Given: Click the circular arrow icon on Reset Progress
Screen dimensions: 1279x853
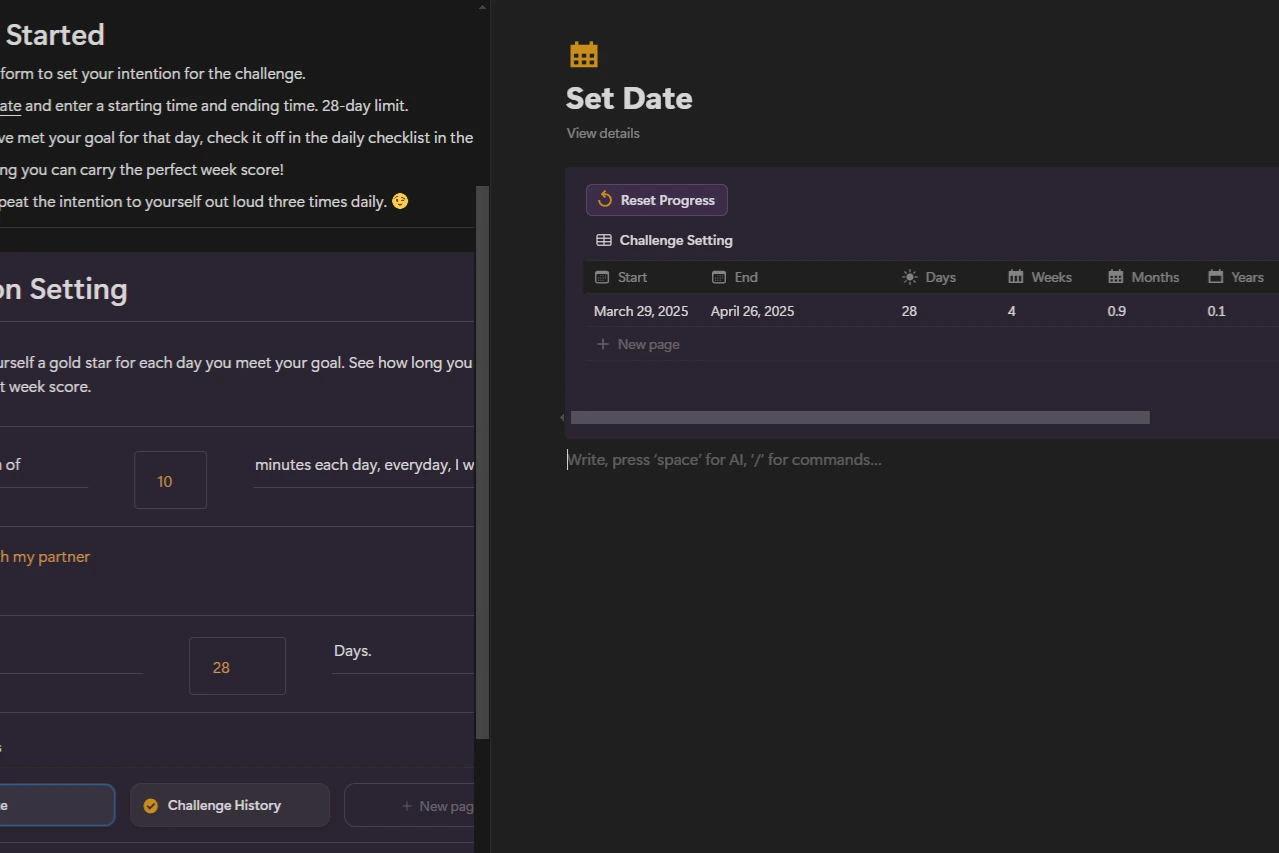Looking at the screenshot, I should point(604,199).
